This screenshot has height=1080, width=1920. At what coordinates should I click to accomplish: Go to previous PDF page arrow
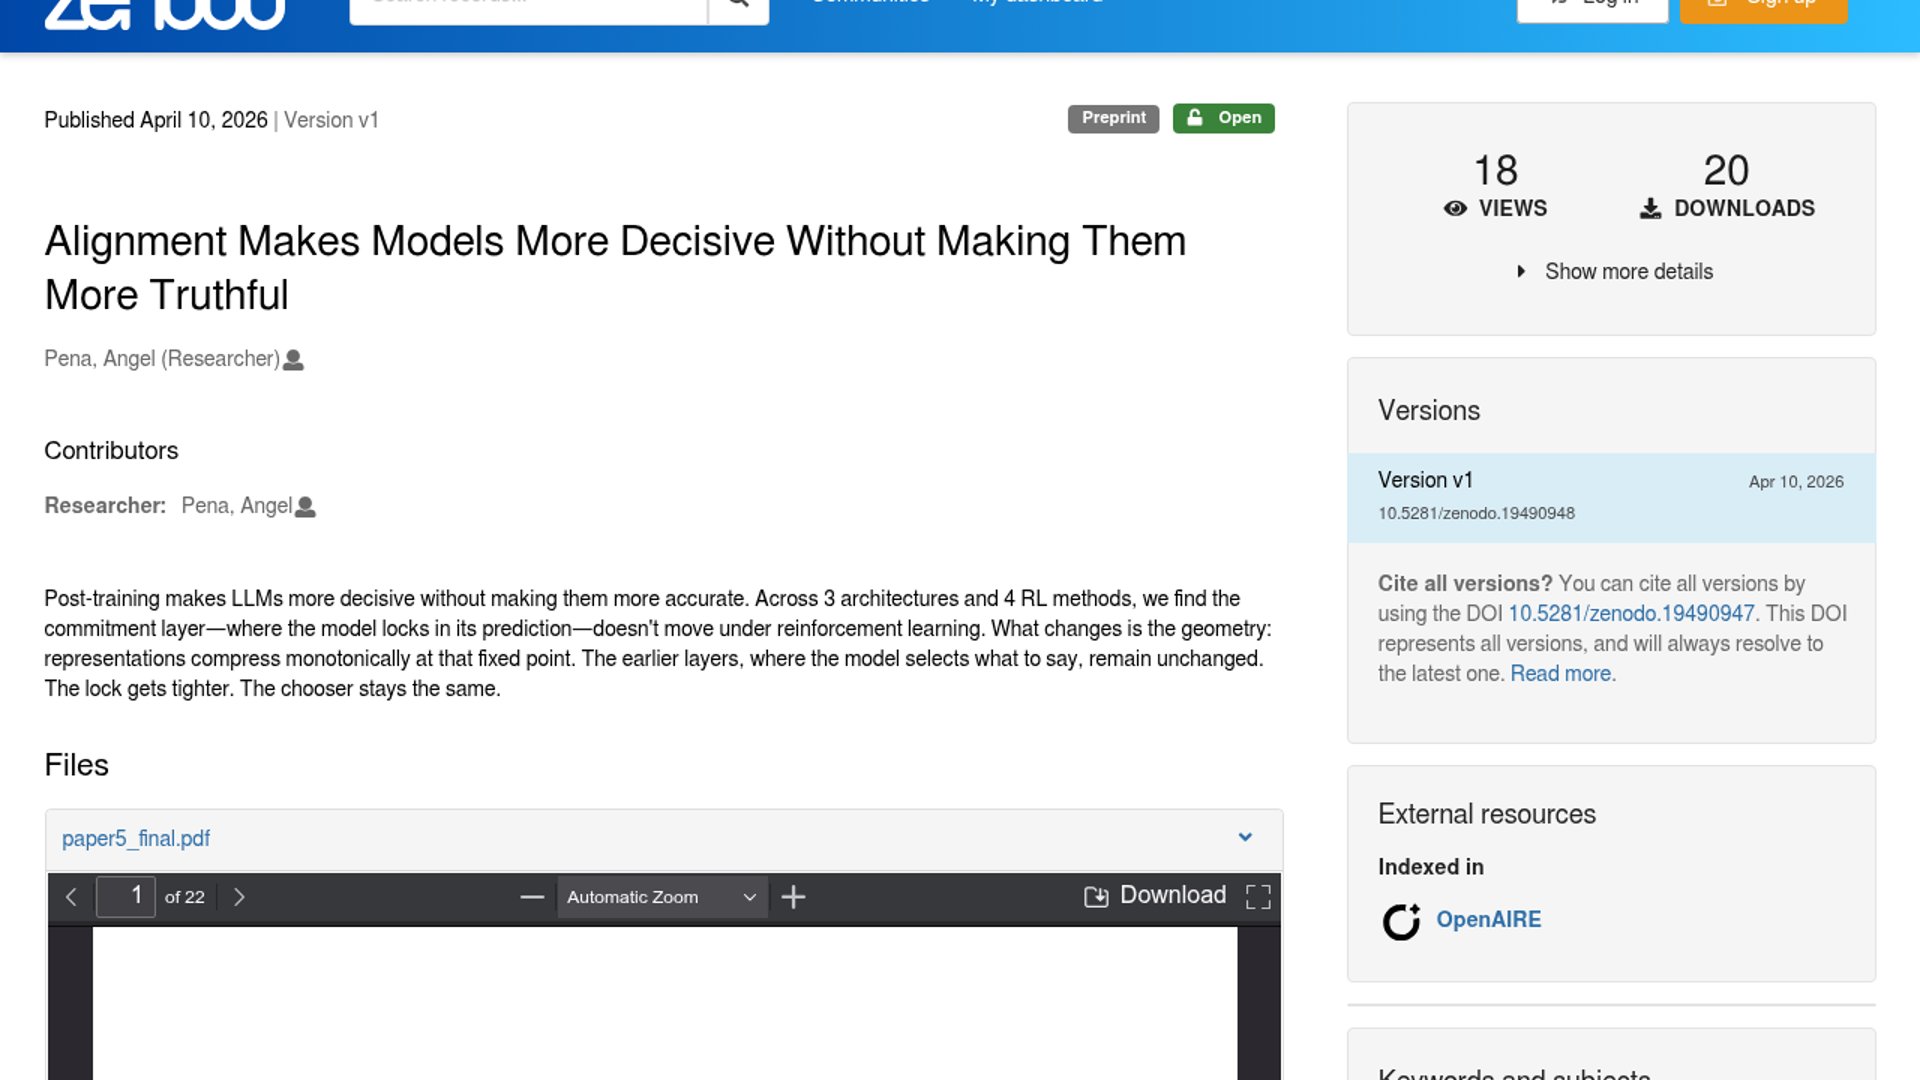pyautogui.click(x=71, y=897)
